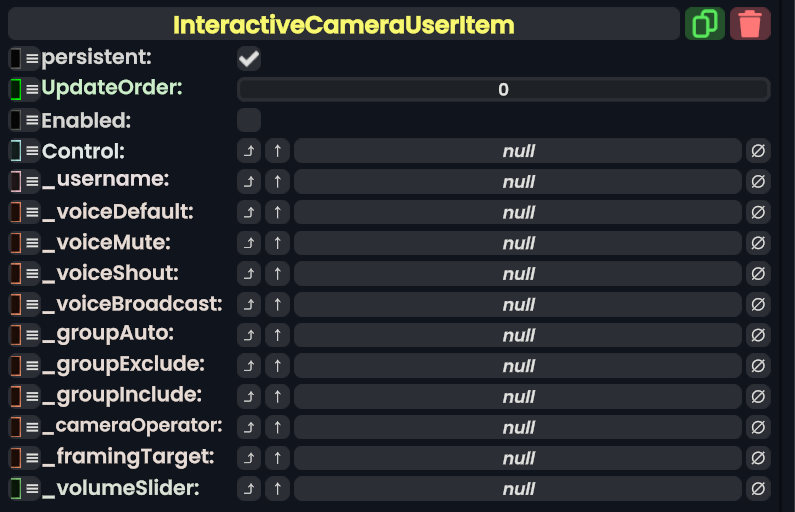The width and height of the screenshot is (795, 512).
Task: Click the UpdateOrder value slider field
Action: tap(503, 90)
